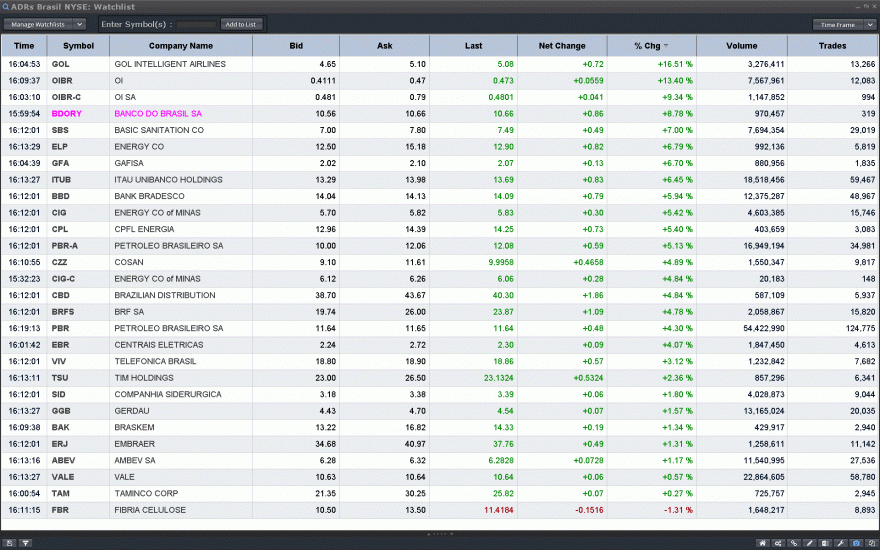Click AMBEV SA company name
The width and height of the screenshot is (880, 550).
pos(135,460)
